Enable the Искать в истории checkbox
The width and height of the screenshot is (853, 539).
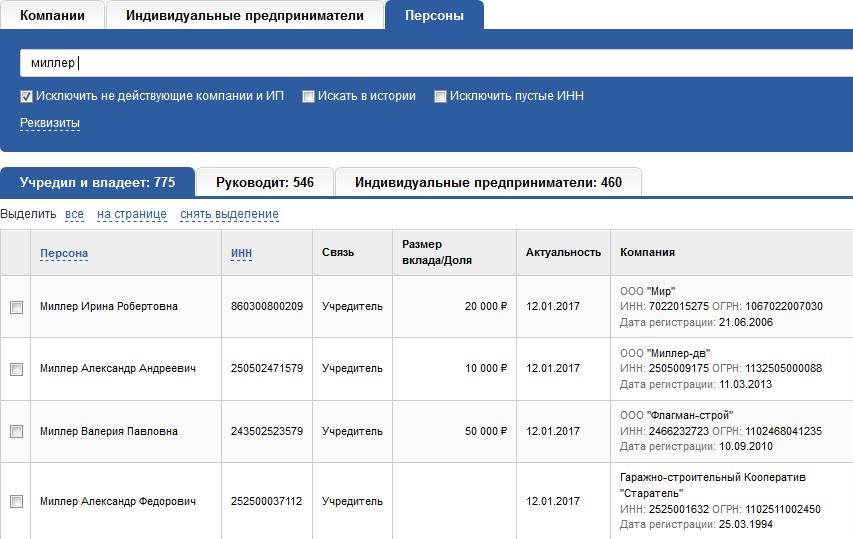308,96
